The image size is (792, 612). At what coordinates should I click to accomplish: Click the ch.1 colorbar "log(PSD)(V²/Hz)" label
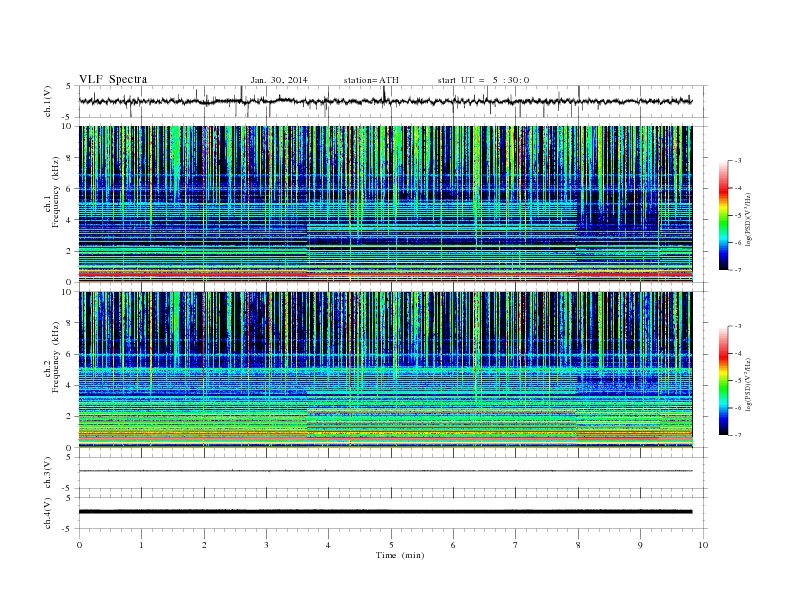[x=748, y=220]
